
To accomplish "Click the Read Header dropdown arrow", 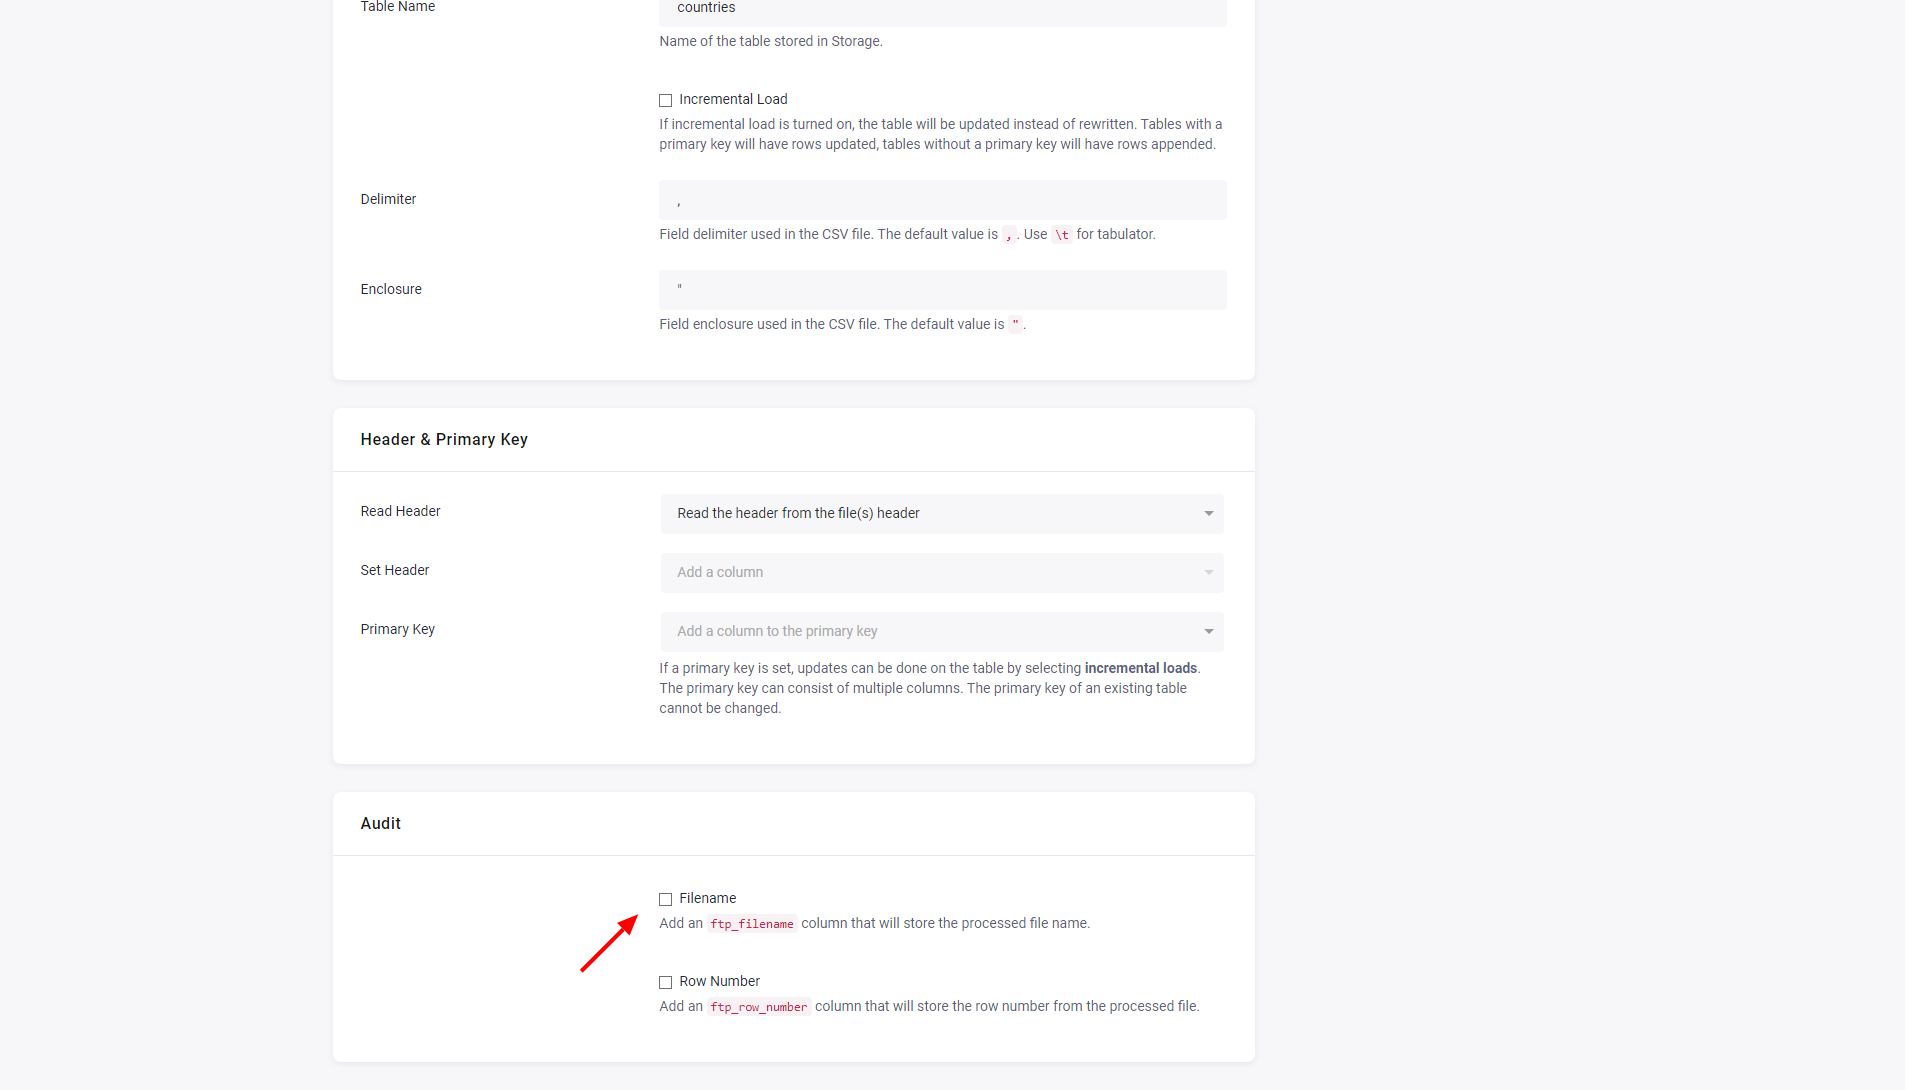I will [x=1209, y=514].
